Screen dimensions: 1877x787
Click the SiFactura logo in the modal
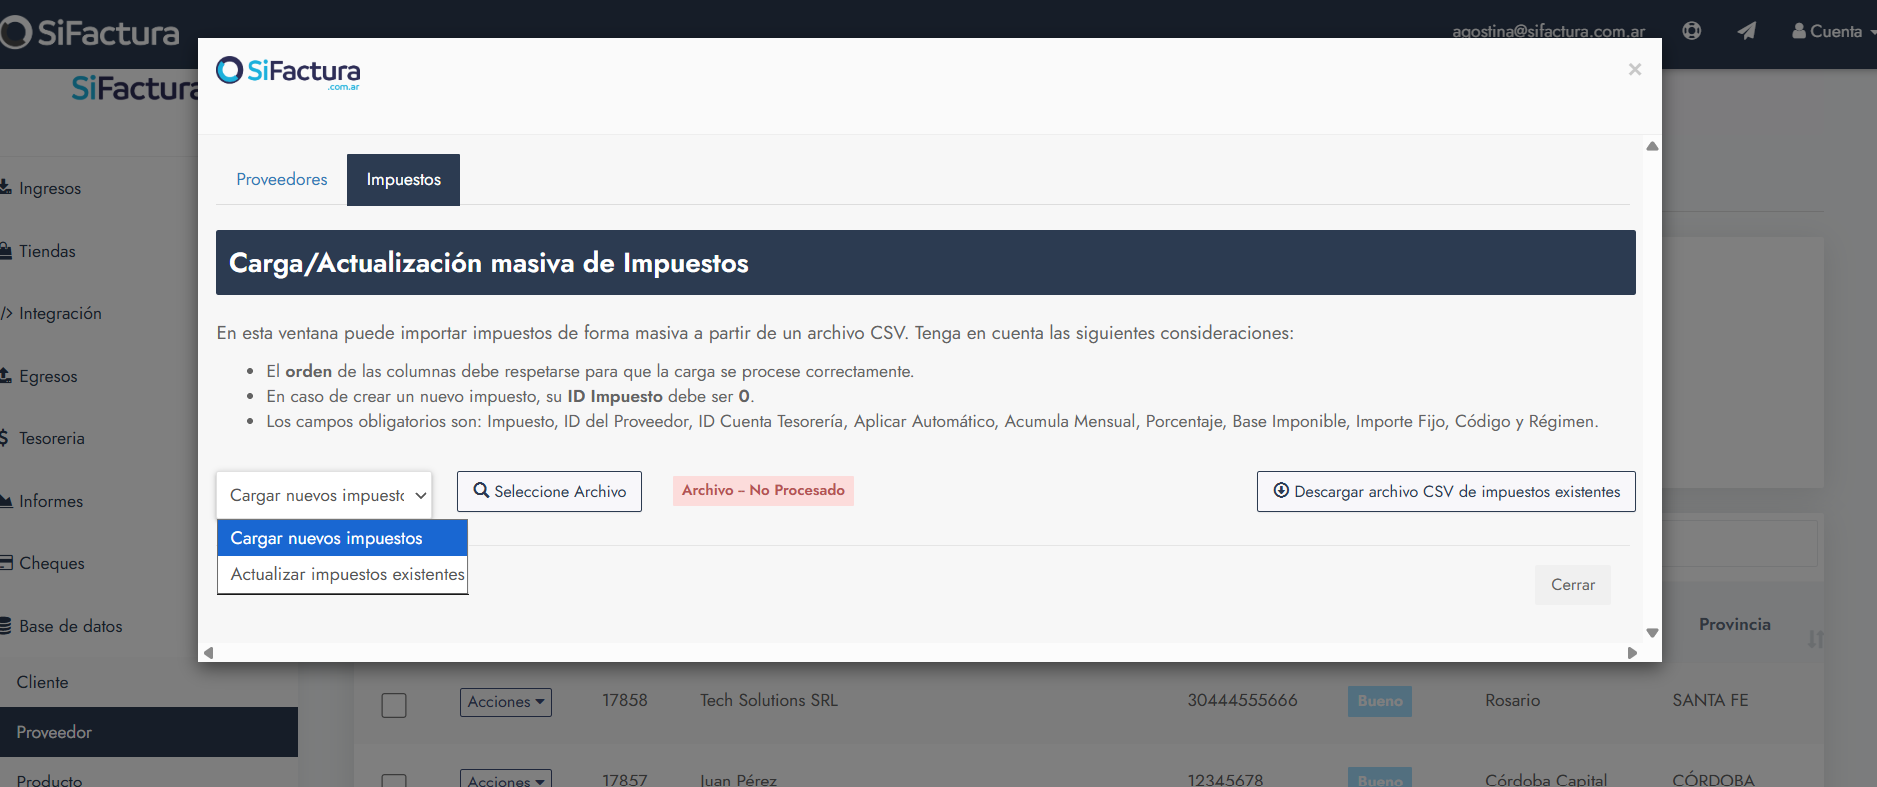click(x=288, y=72)
